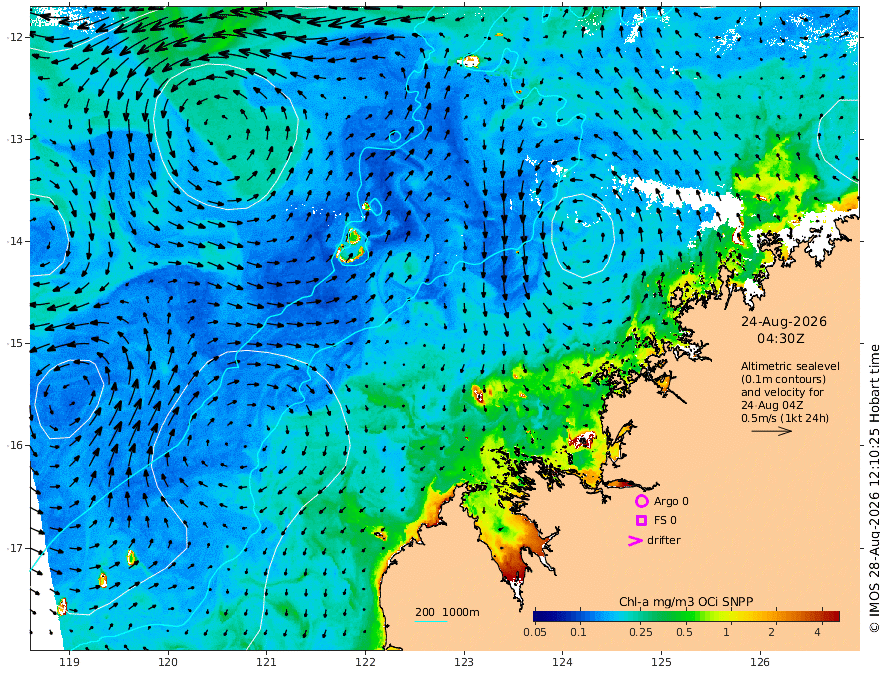
Task: Click the magenta FS square legend icon
Action: click(x=641, y=521)
